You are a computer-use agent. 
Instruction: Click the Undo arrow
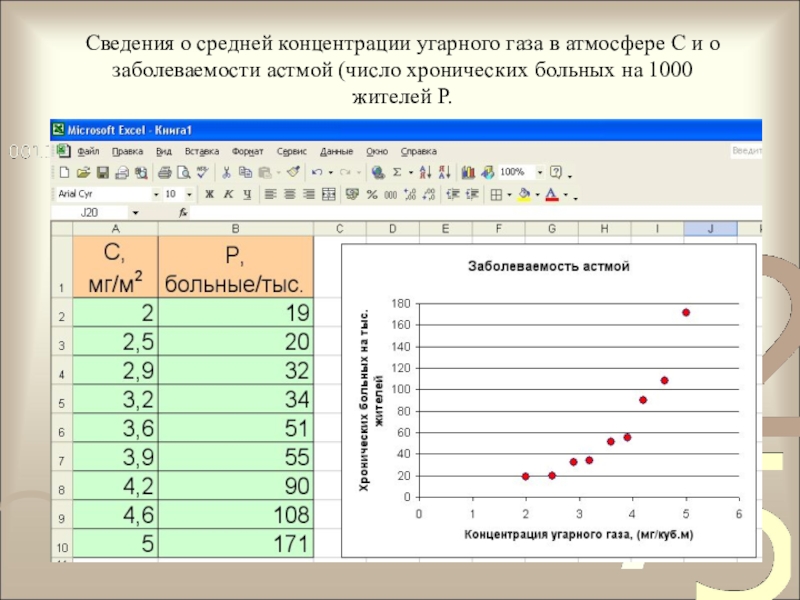pos(316,172)
